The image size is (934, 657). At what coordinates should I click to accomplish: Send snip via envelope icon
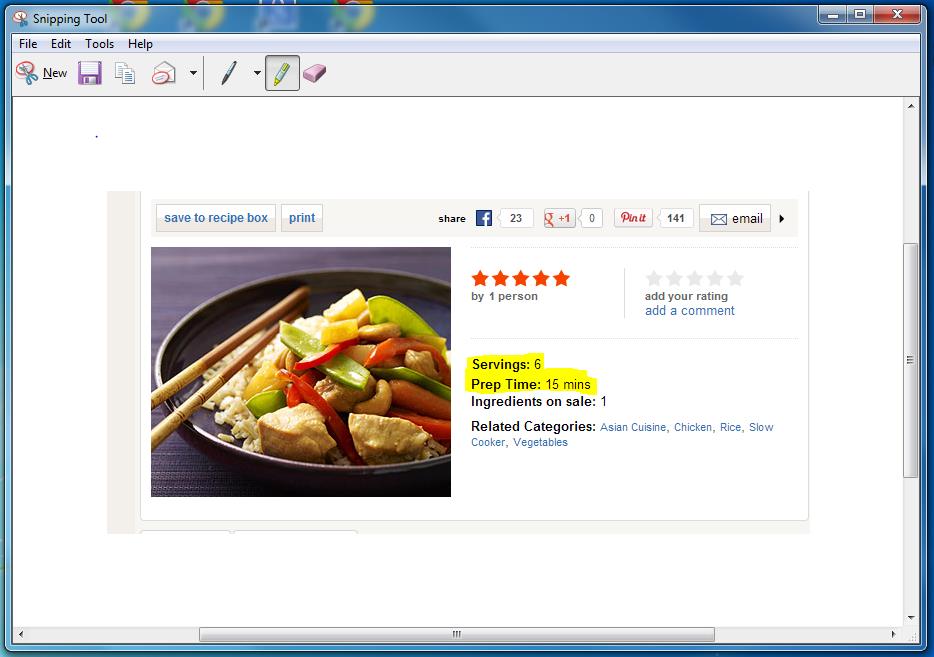(163, 73)
